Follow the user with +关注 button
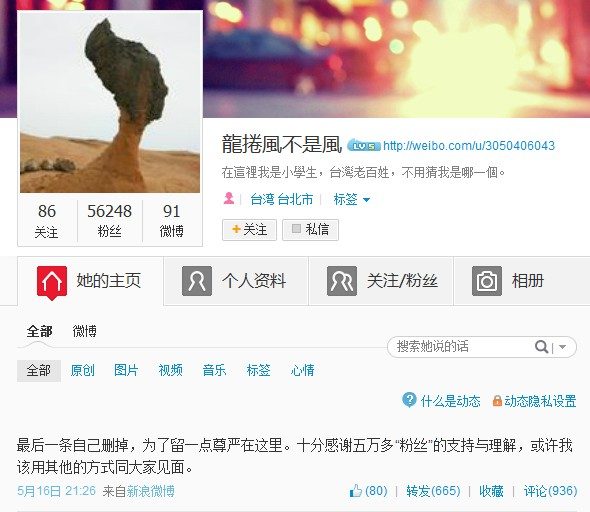Viewport: 590px width, 512px height. (x=249, y=229)
